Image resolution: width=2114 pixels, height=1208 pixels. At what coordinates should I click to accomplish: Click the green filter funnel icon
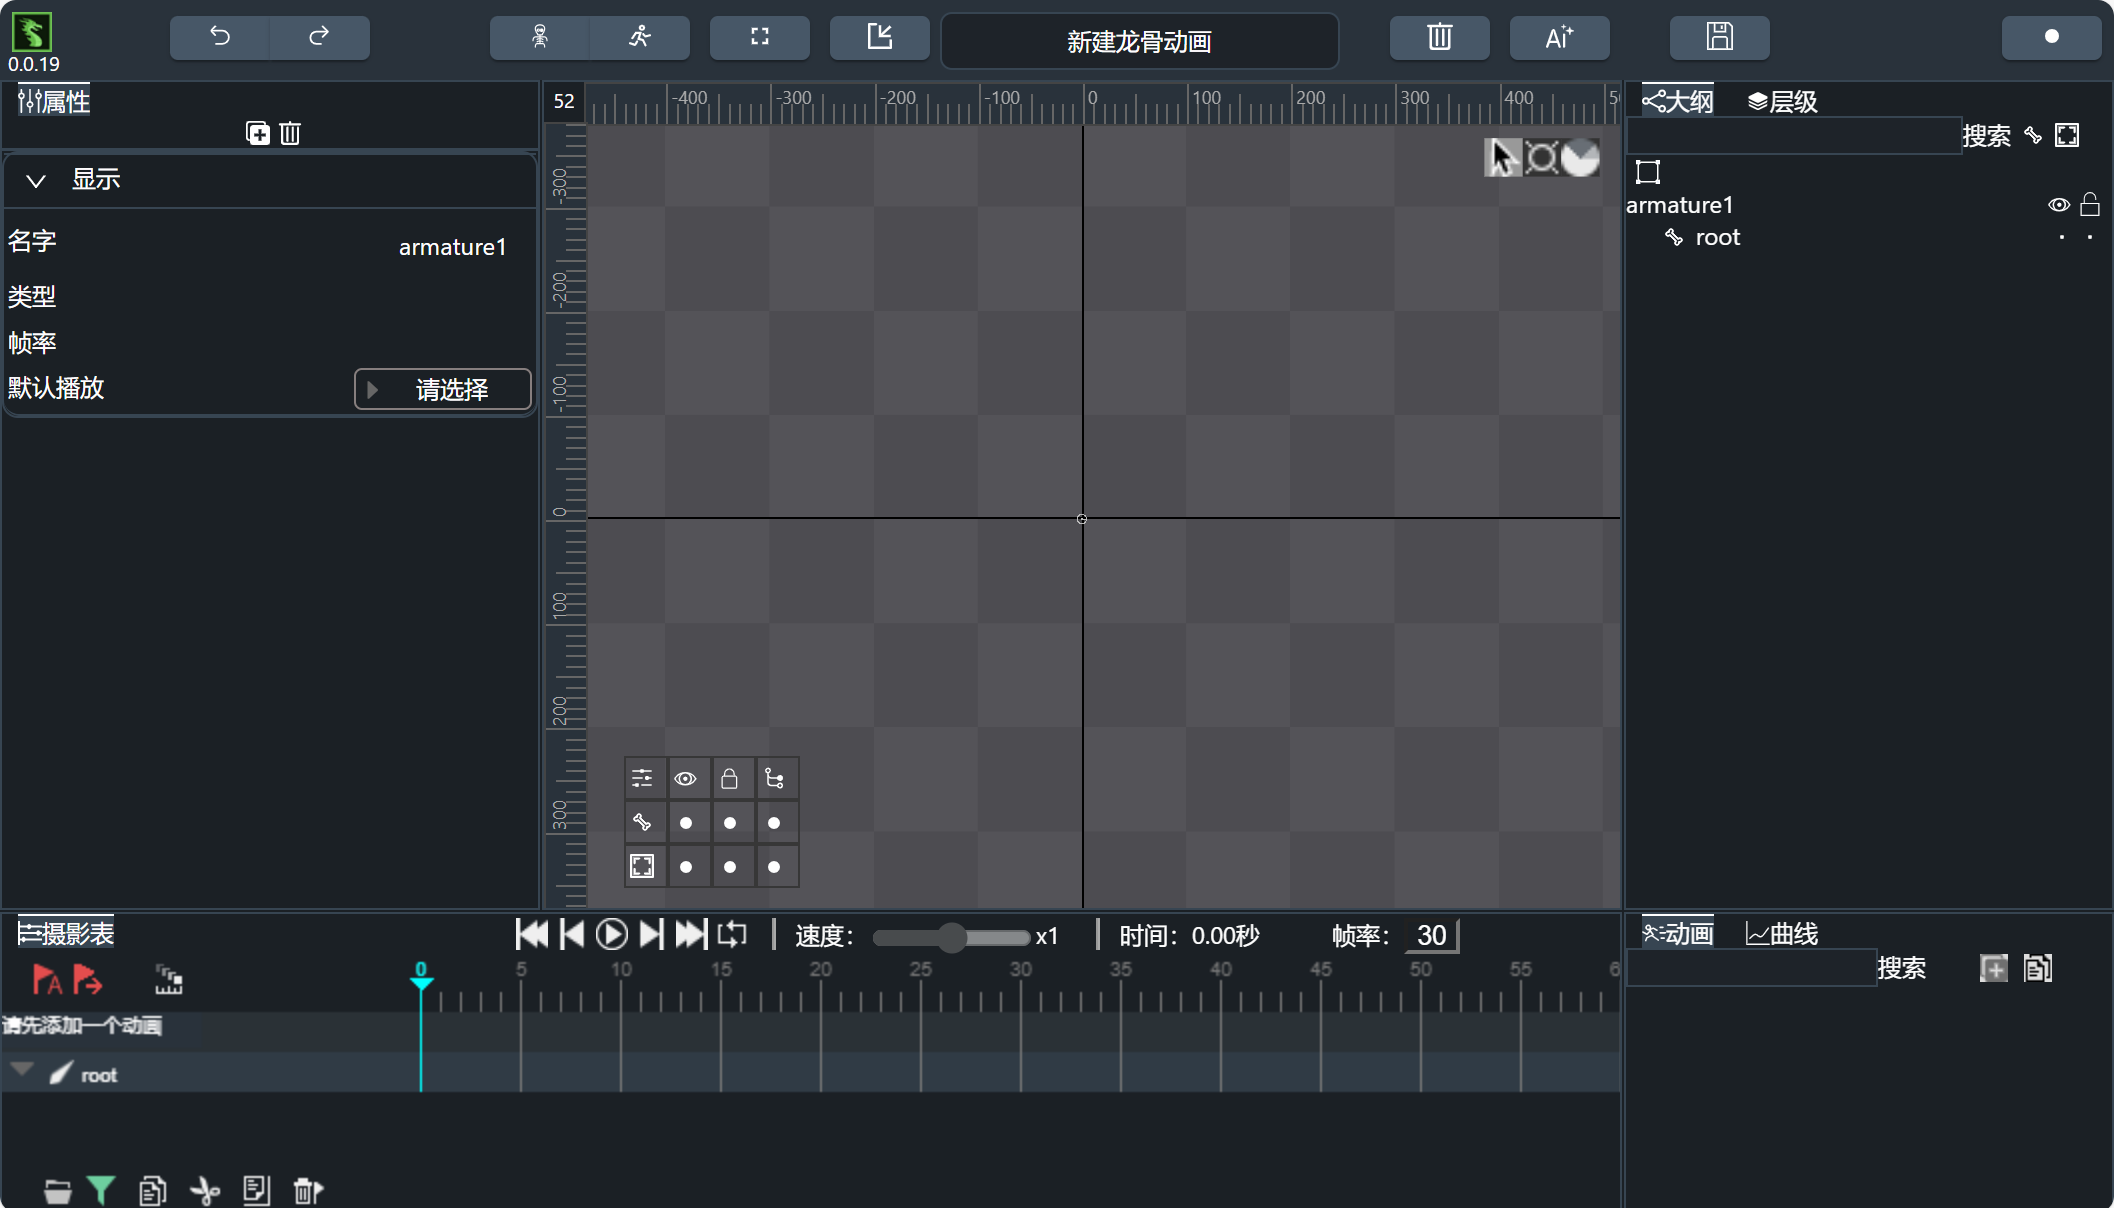click(x=101, y=1190)
